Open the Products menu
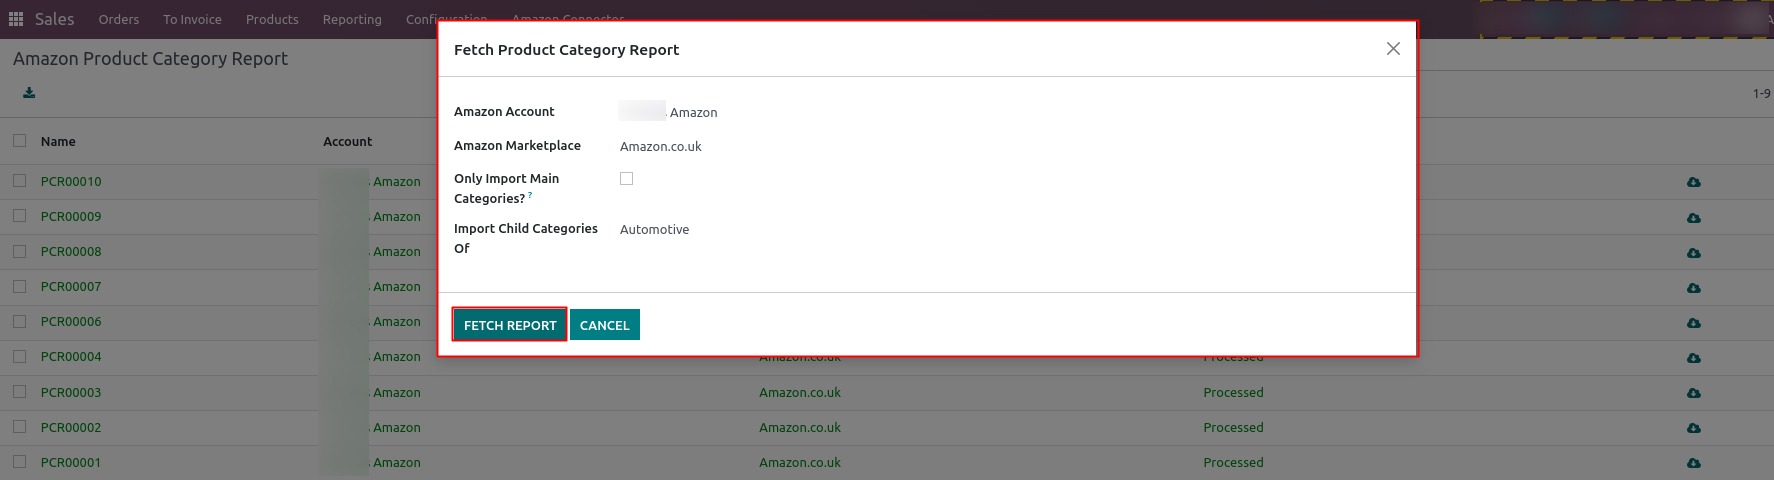Screen dimensions: 1774x480 click(272, 19)
